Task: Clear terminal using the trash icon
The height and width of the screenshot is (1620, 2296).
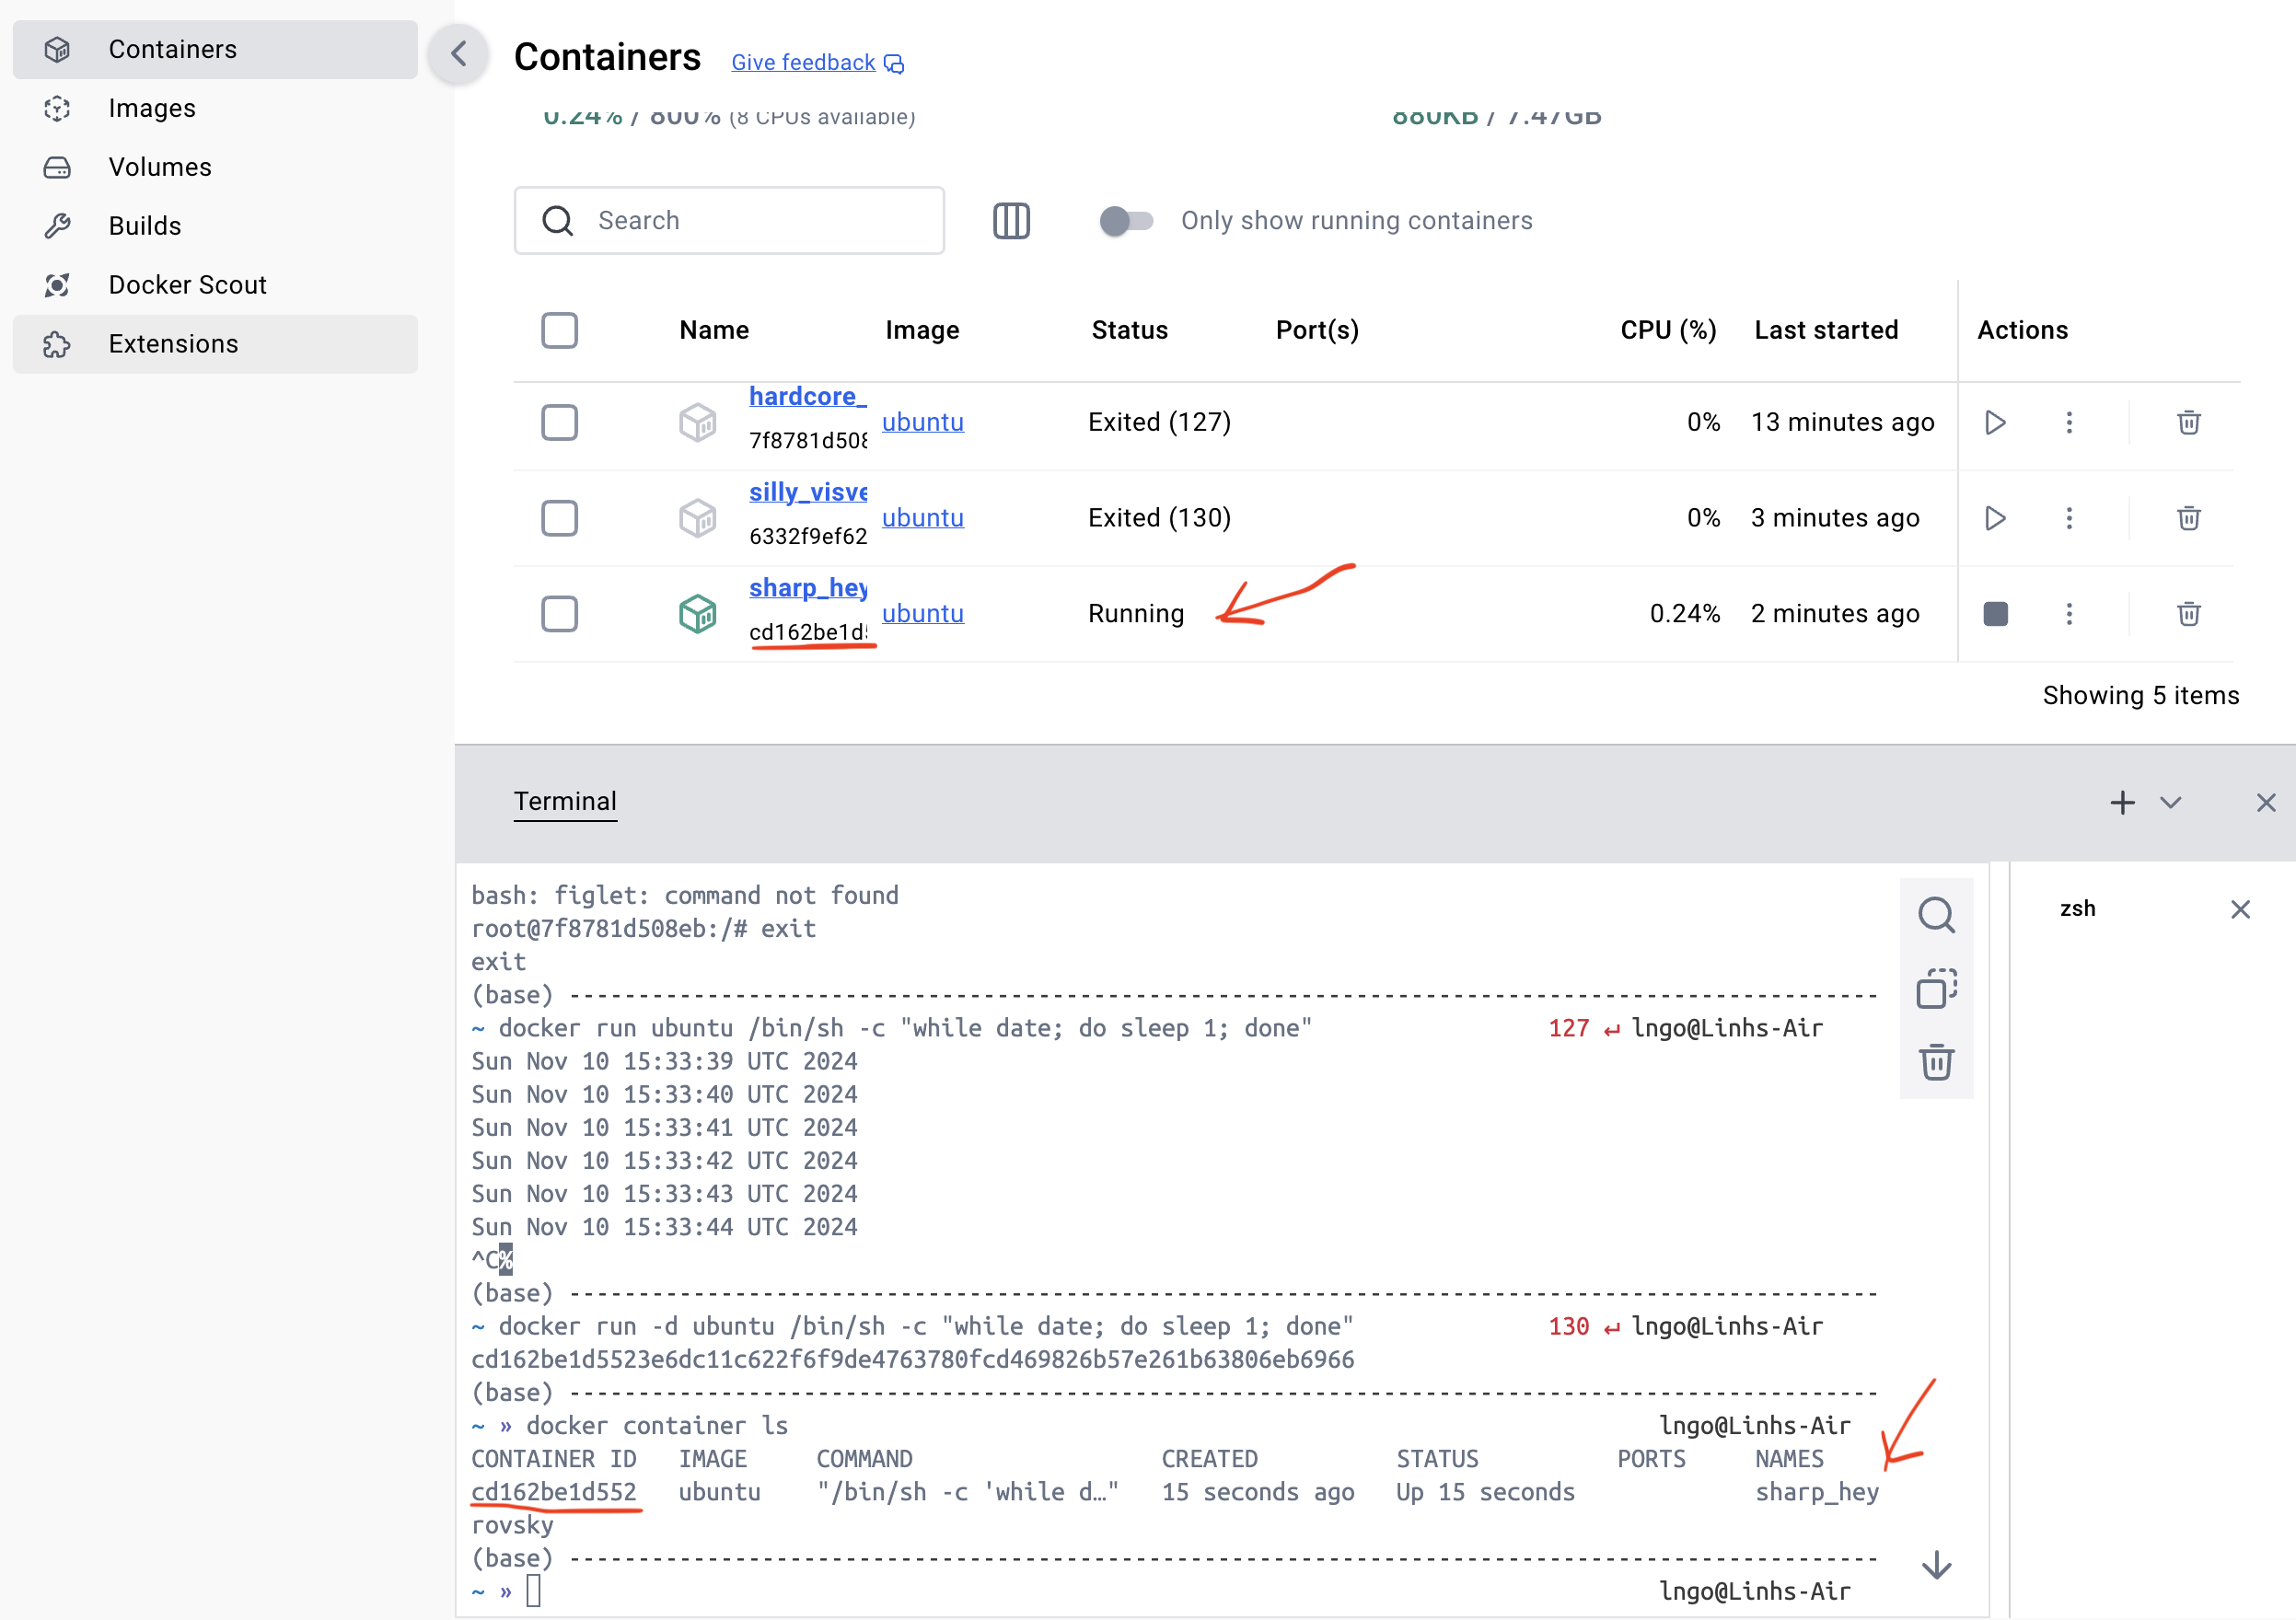Action: 1935,1062
